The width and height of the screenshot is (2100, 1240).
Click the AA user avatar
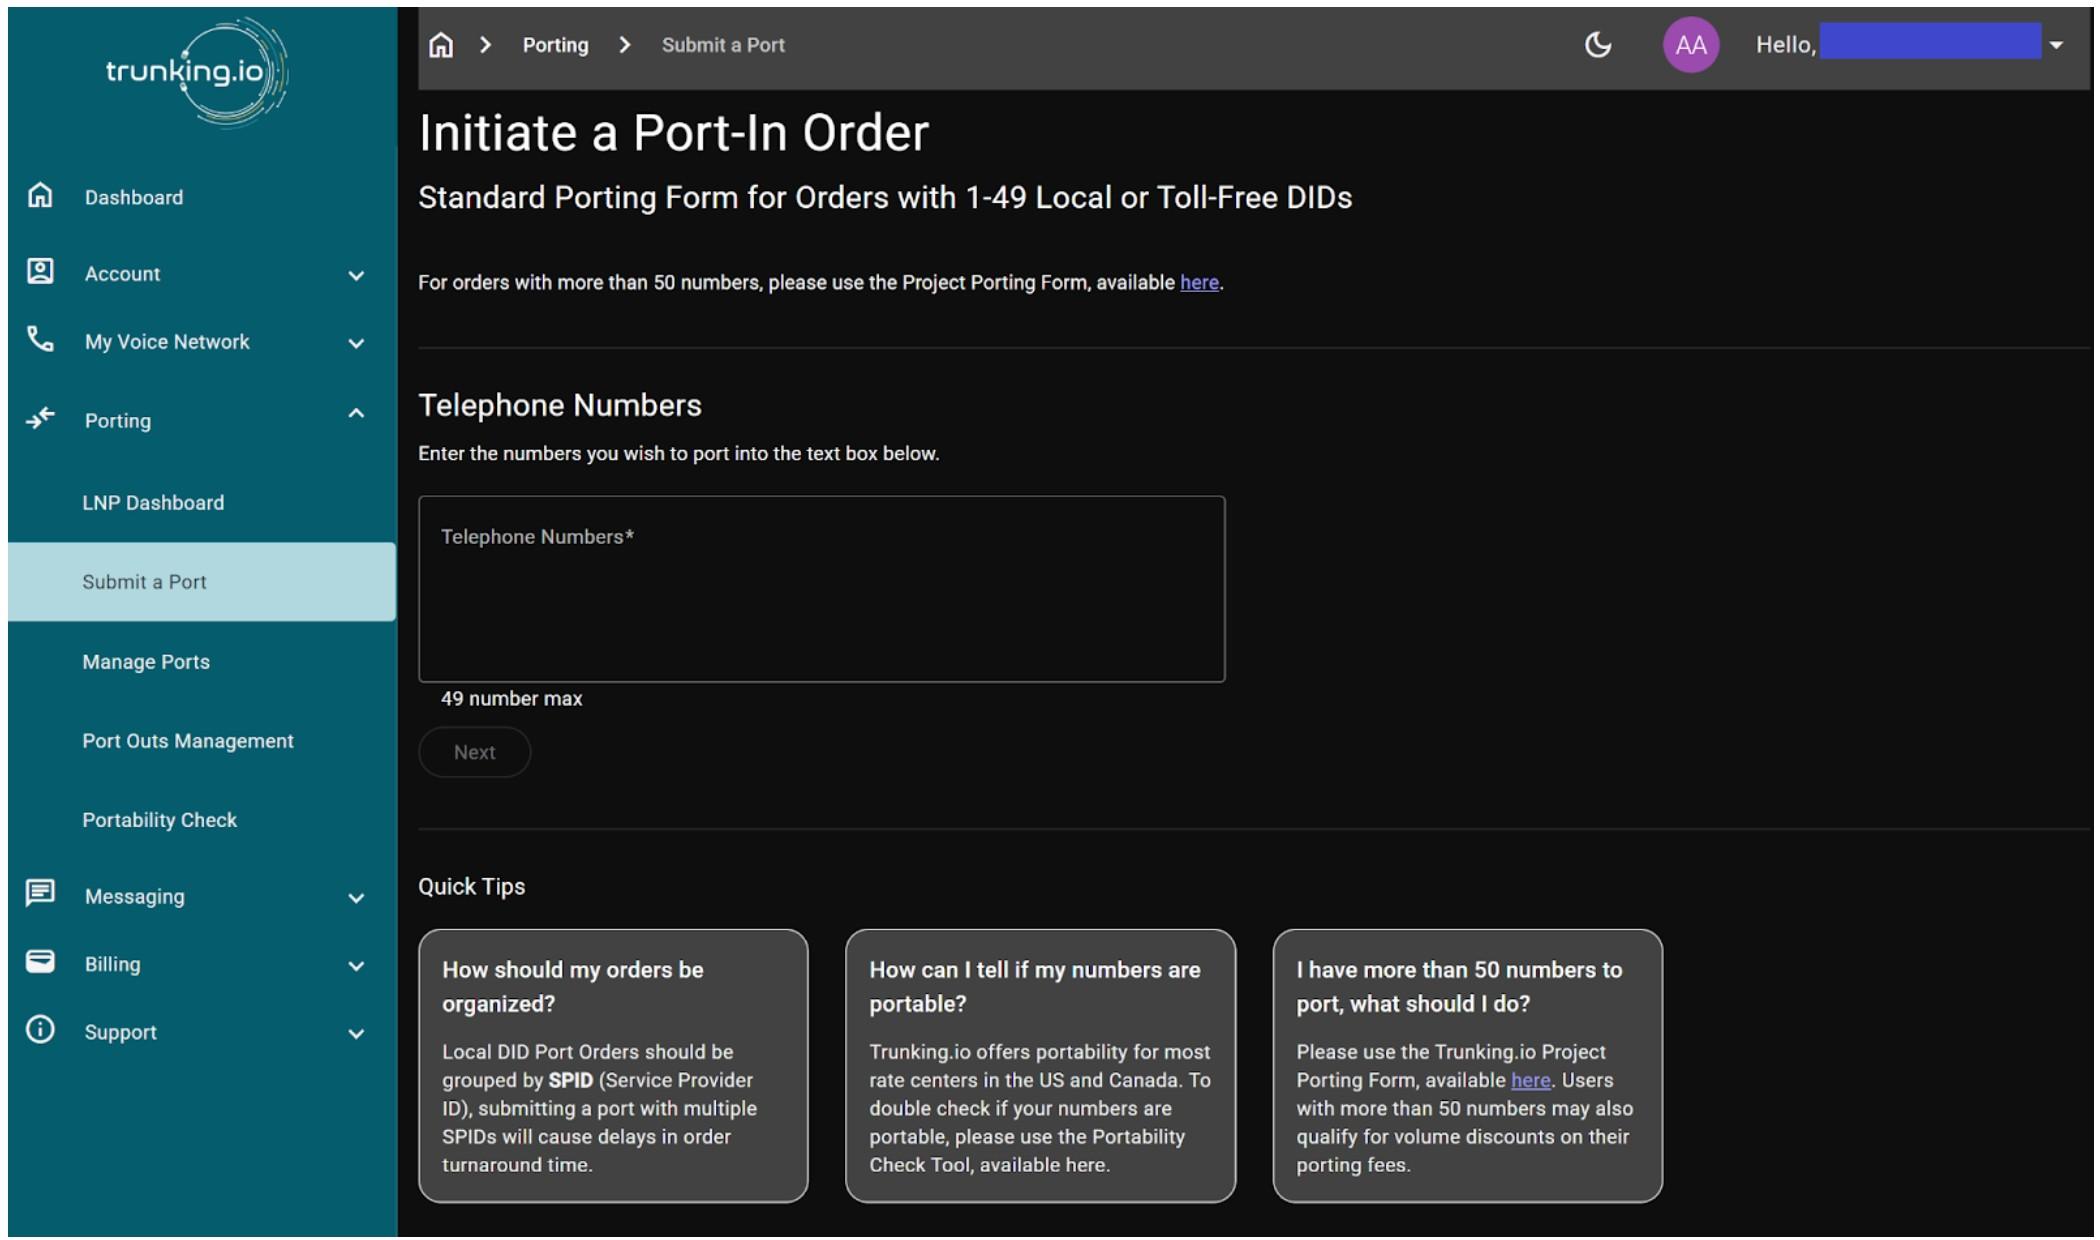click(1690, 45)
